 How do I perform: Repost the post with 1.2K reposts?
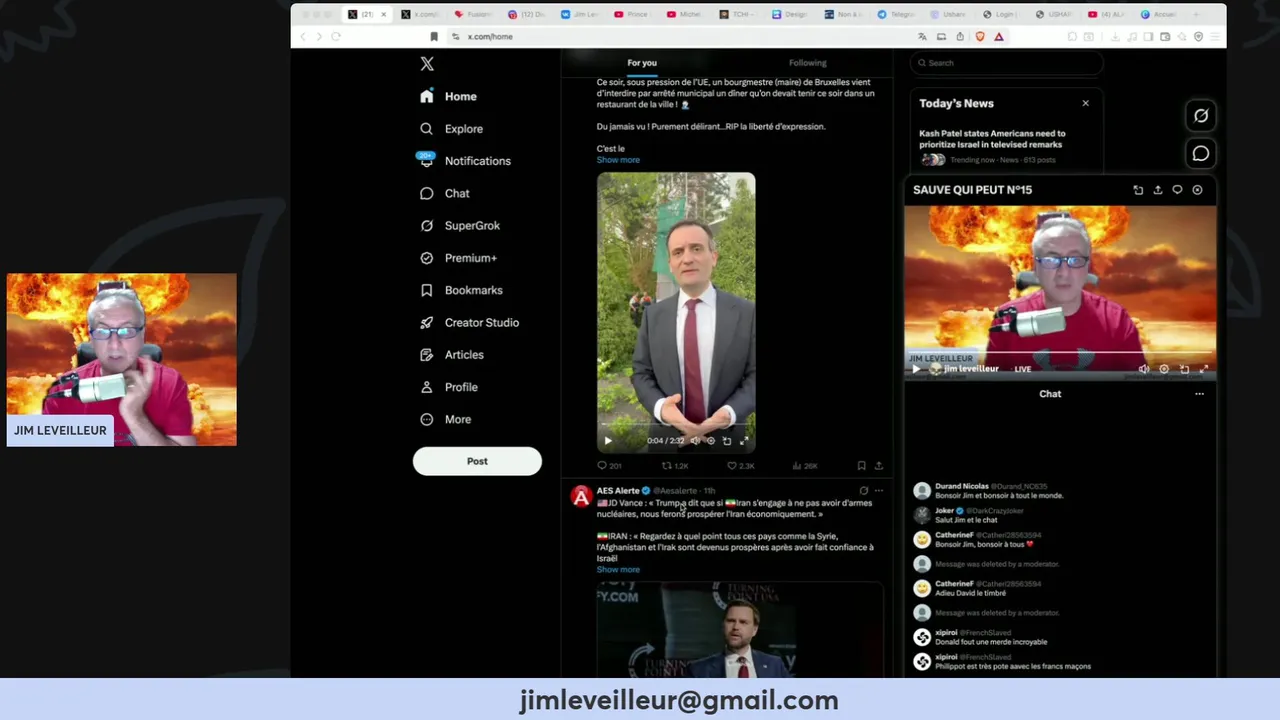[675, 466]
